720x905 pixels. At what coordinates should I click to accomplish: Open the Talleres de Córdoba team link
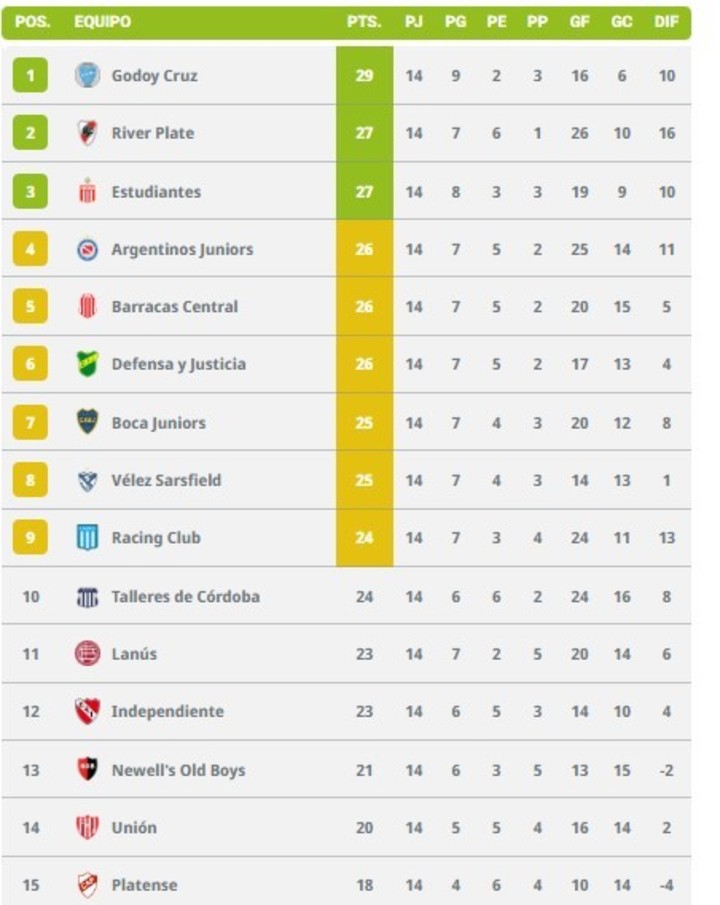point(185,596)
